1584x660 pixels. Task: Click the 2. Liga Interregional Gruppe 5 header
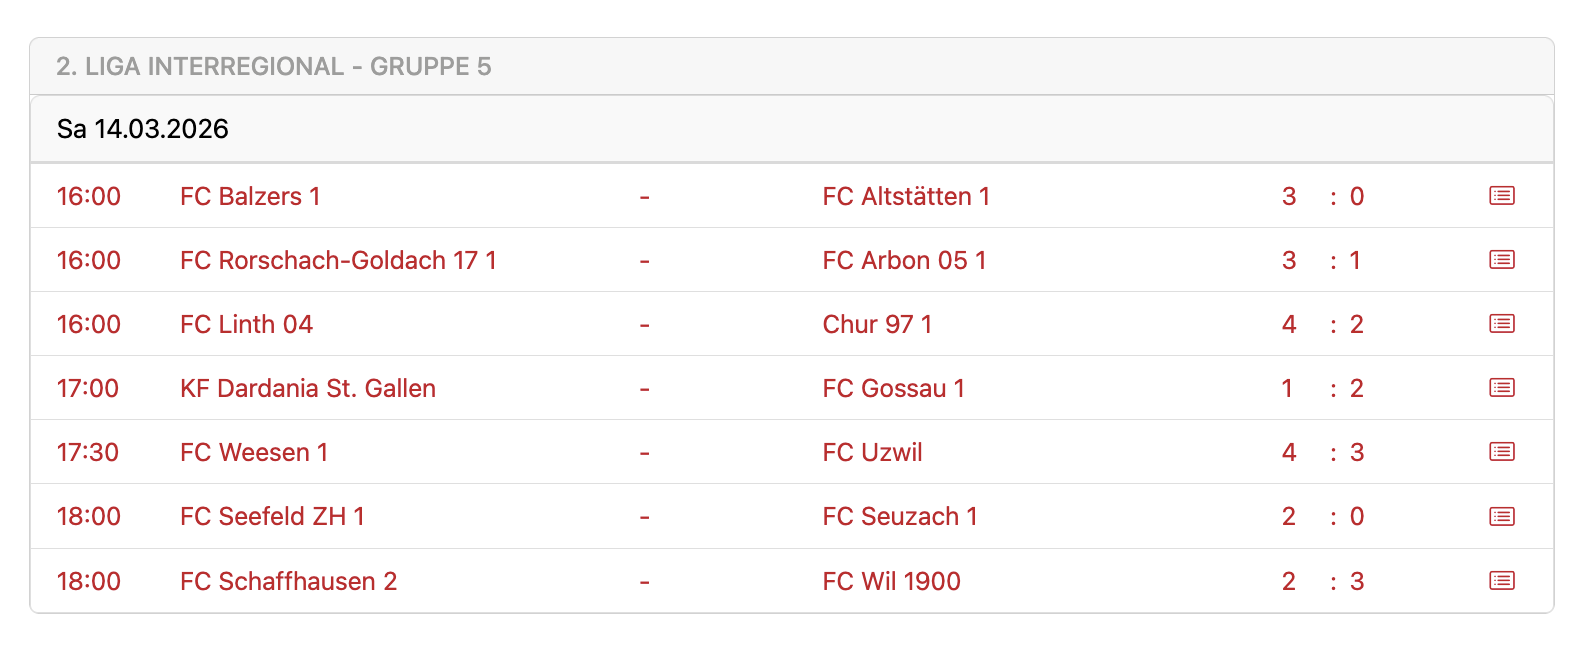(x=274, y=67)
